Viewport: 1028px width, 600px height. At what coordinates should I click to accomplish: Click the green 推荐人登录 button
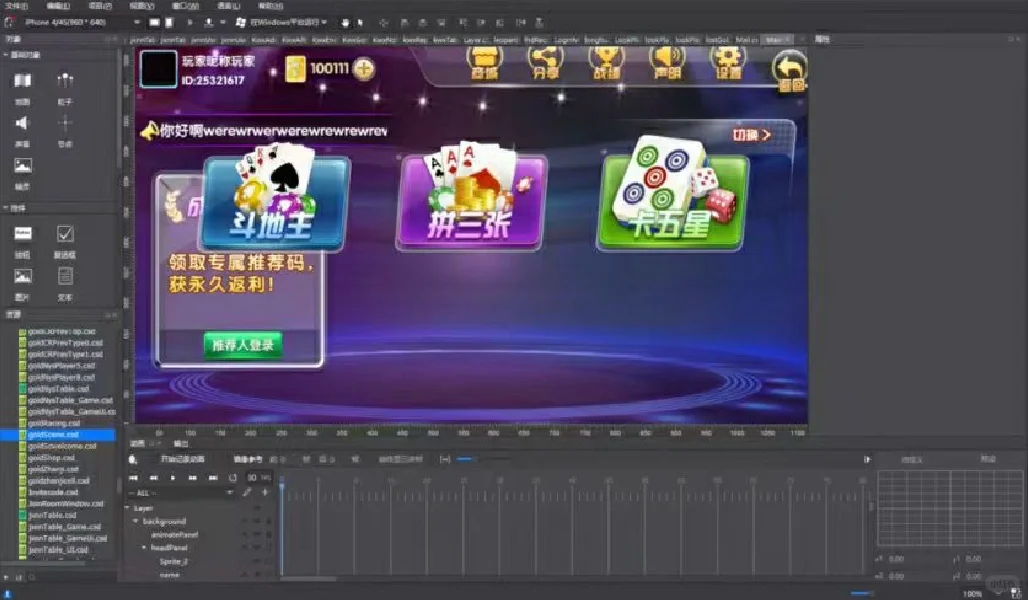click(243, 345)
